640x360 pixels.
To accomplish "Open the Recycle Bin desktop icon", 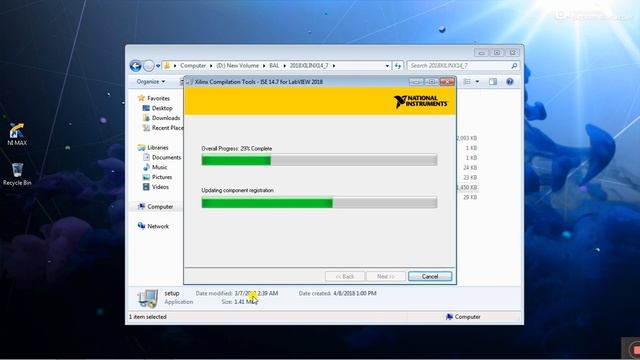I will click(17, 174).
